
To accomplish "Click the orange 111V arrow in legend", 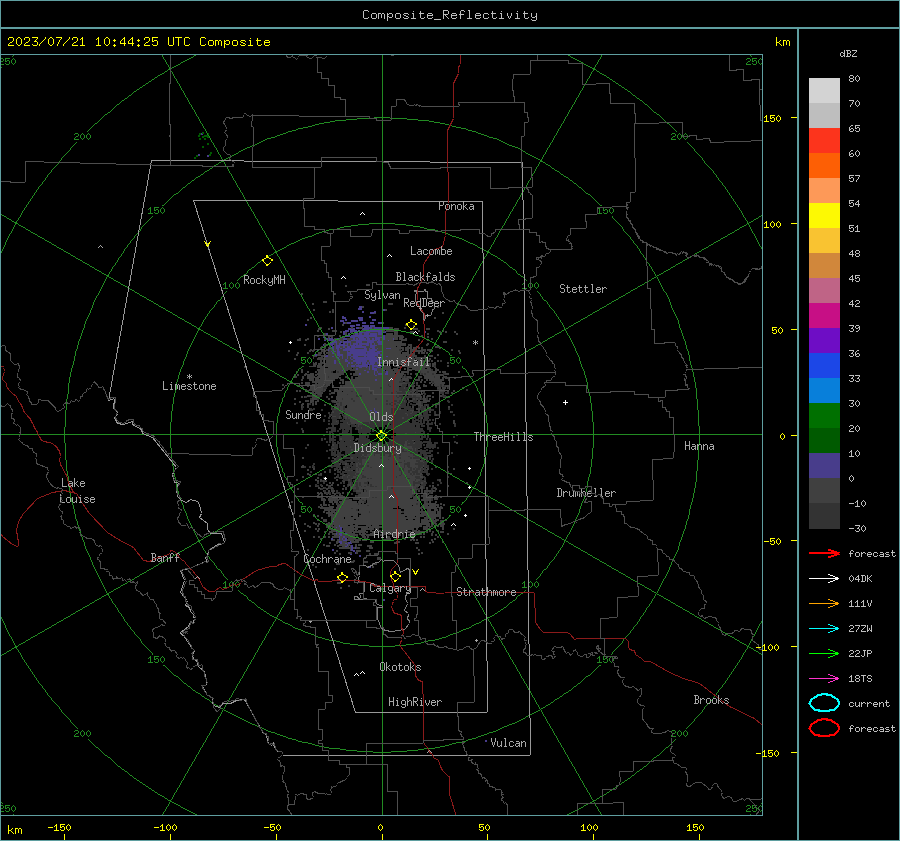I will coord(824,603).
